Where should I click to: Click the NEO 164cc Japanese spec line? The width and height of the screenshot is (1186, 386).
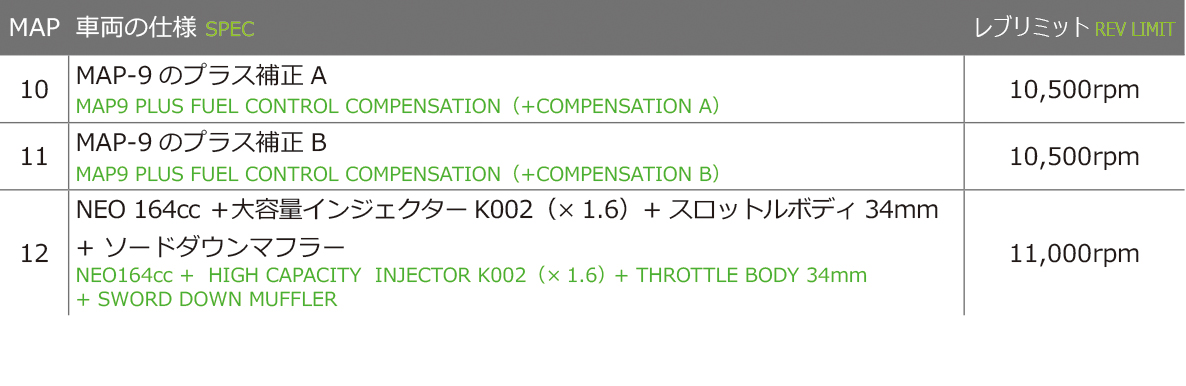pos(508,210)
